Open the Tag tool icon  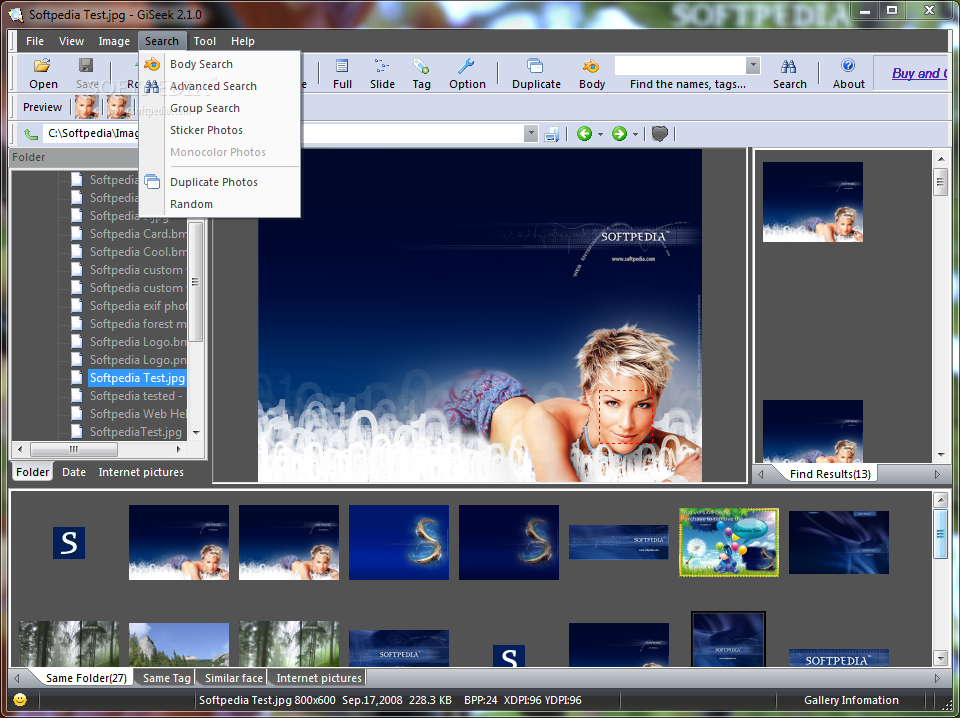coord(421,65)
